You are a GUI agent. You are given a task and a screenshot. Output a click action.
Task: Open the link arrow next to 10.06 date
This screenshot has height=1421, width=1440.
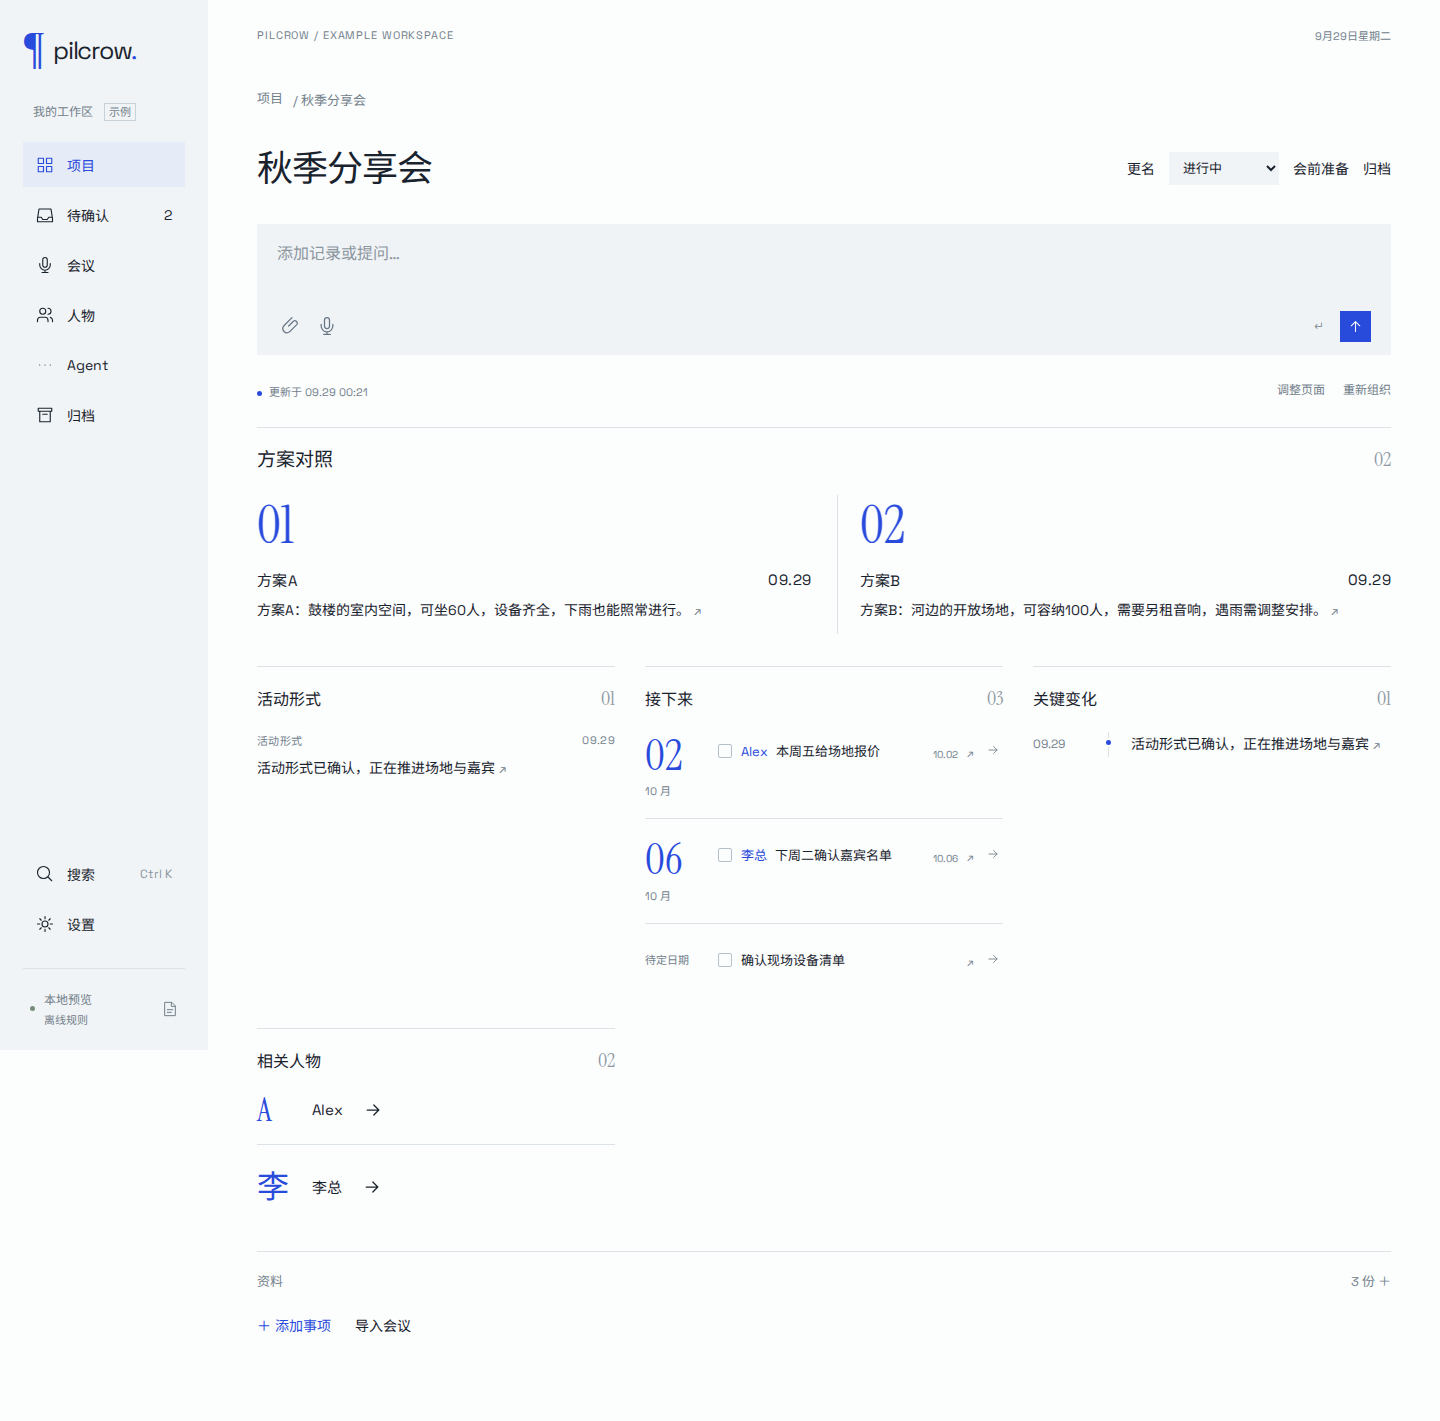pyautogui.click(x=970, y=859)
